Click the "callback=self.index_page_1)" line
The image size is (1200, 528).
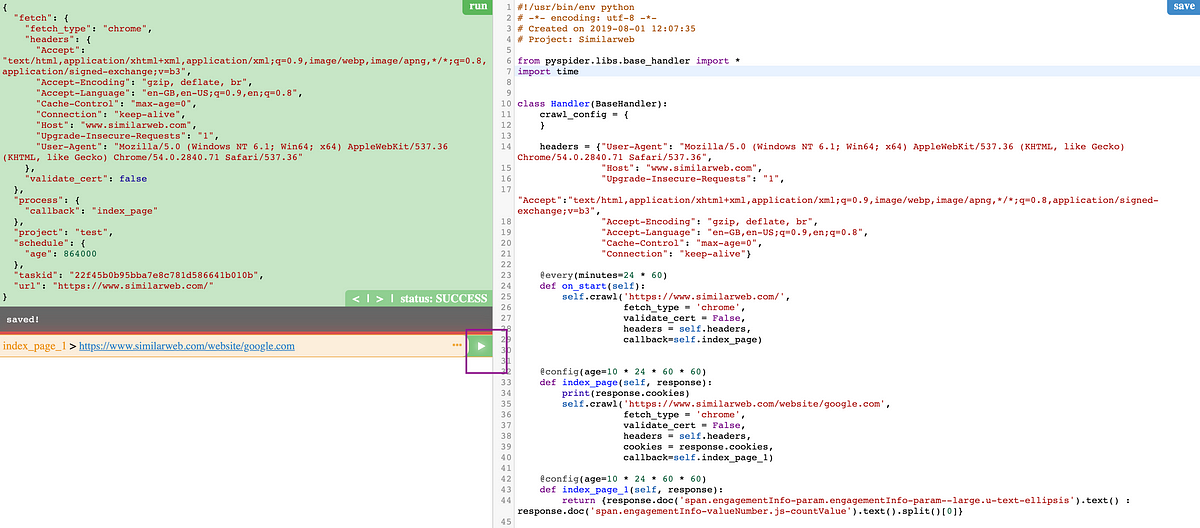(698, 457)
